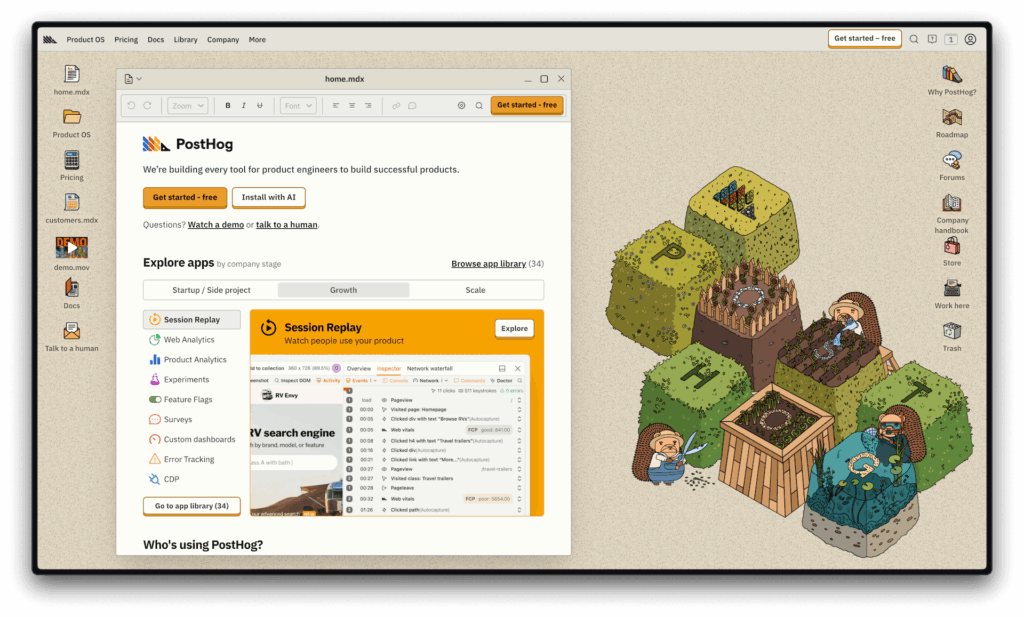Click Get started – free in the menu bar
The width and height of the screenshot is (1024, 617).
click(x=865, y=39)
